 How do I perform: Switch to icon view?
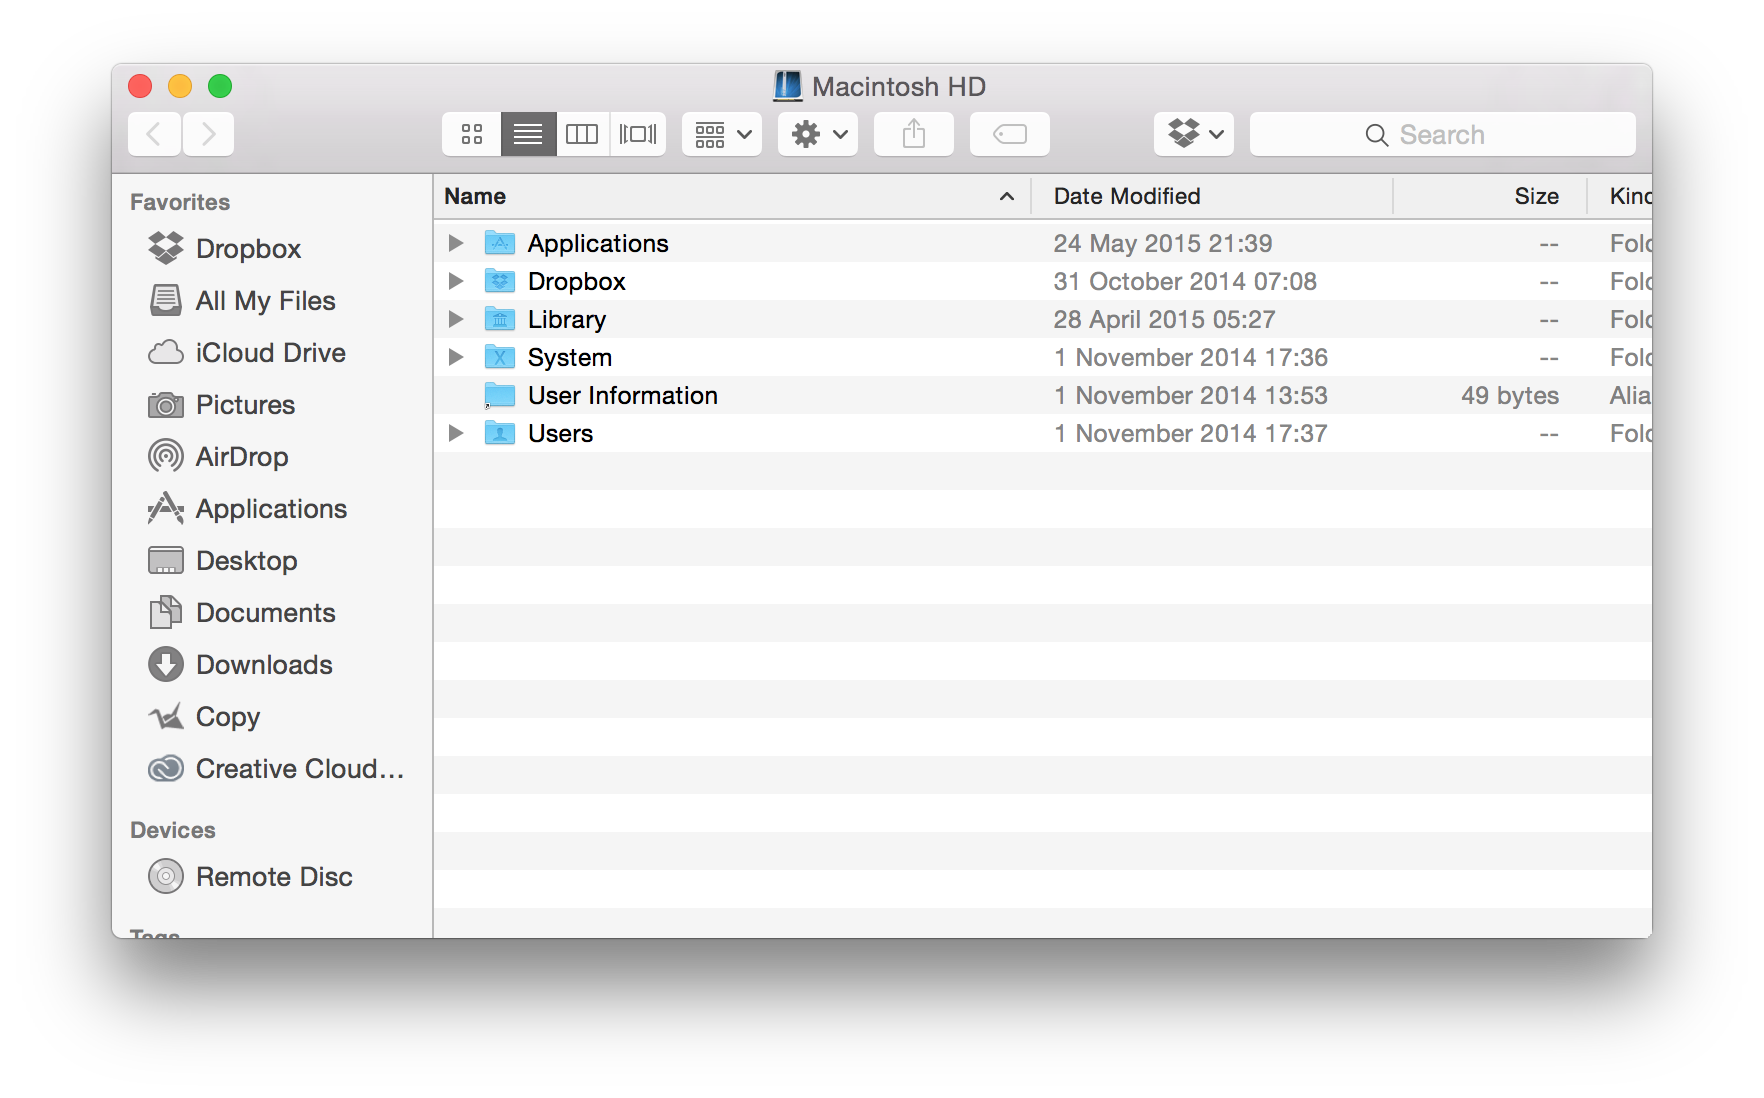(472, 134)
